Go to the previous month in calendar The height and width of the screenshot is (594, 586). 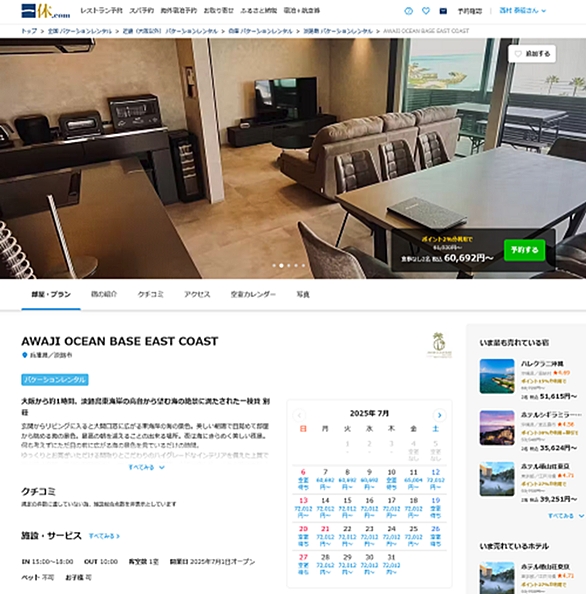click(299, 415)
